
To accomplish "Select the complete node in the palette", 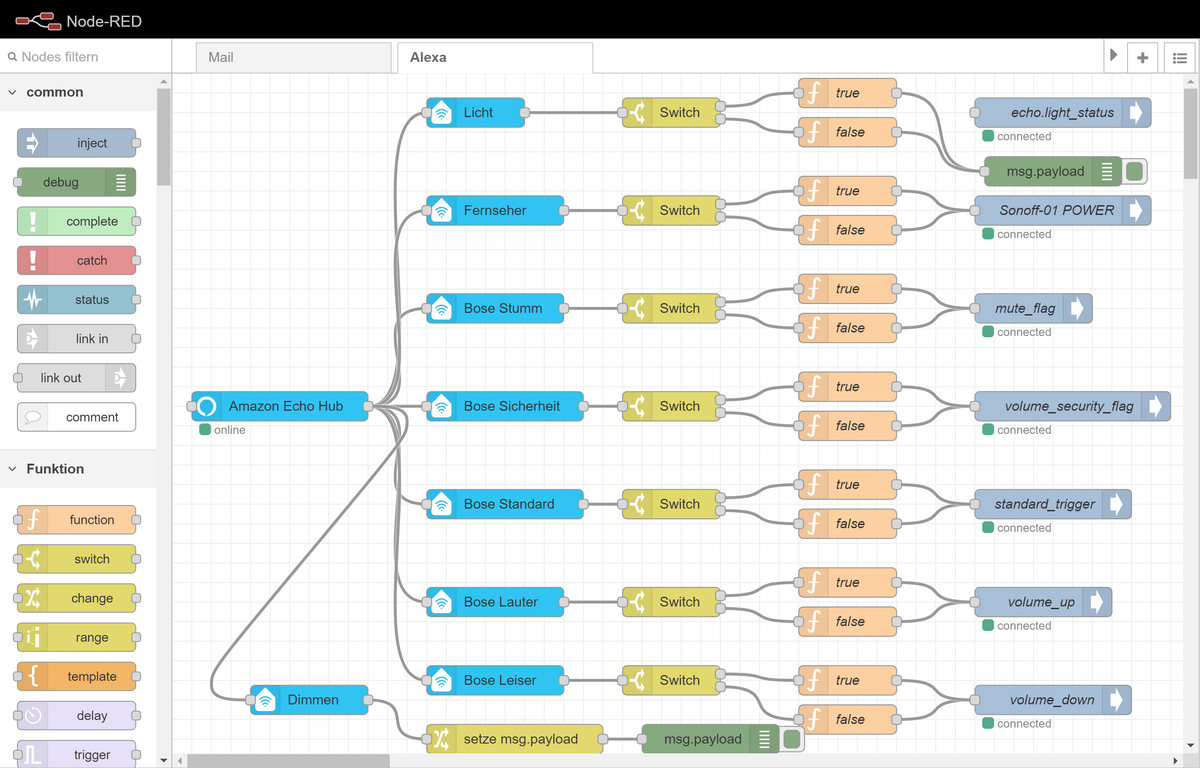I will click(77, 221).
